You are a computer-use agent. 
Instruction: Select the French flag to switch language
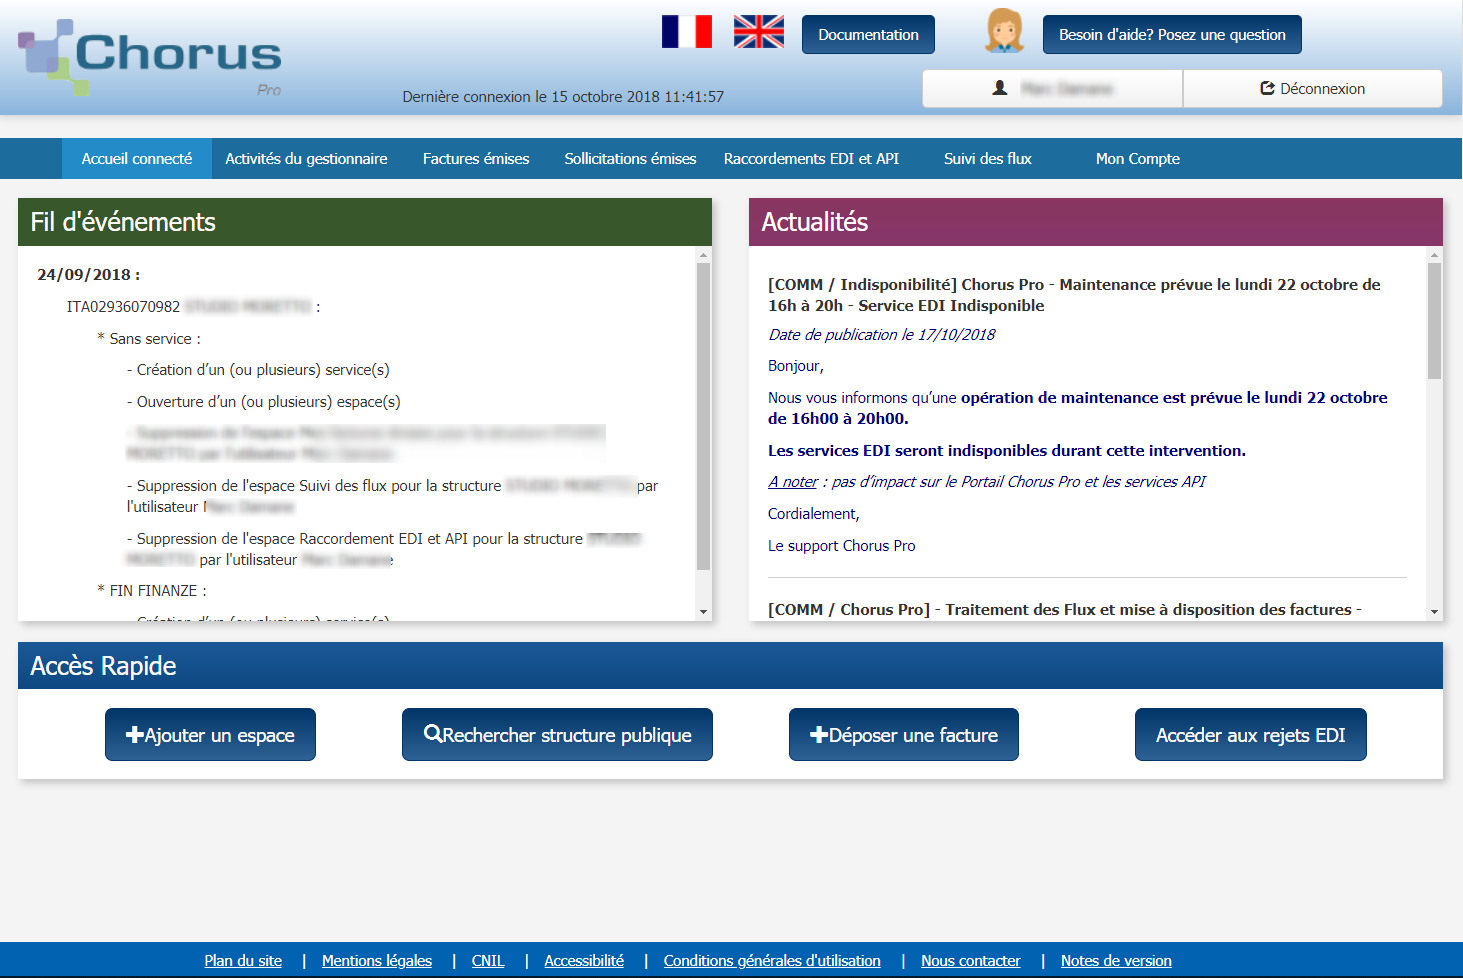pyautogui.click(x=686, y=32)
